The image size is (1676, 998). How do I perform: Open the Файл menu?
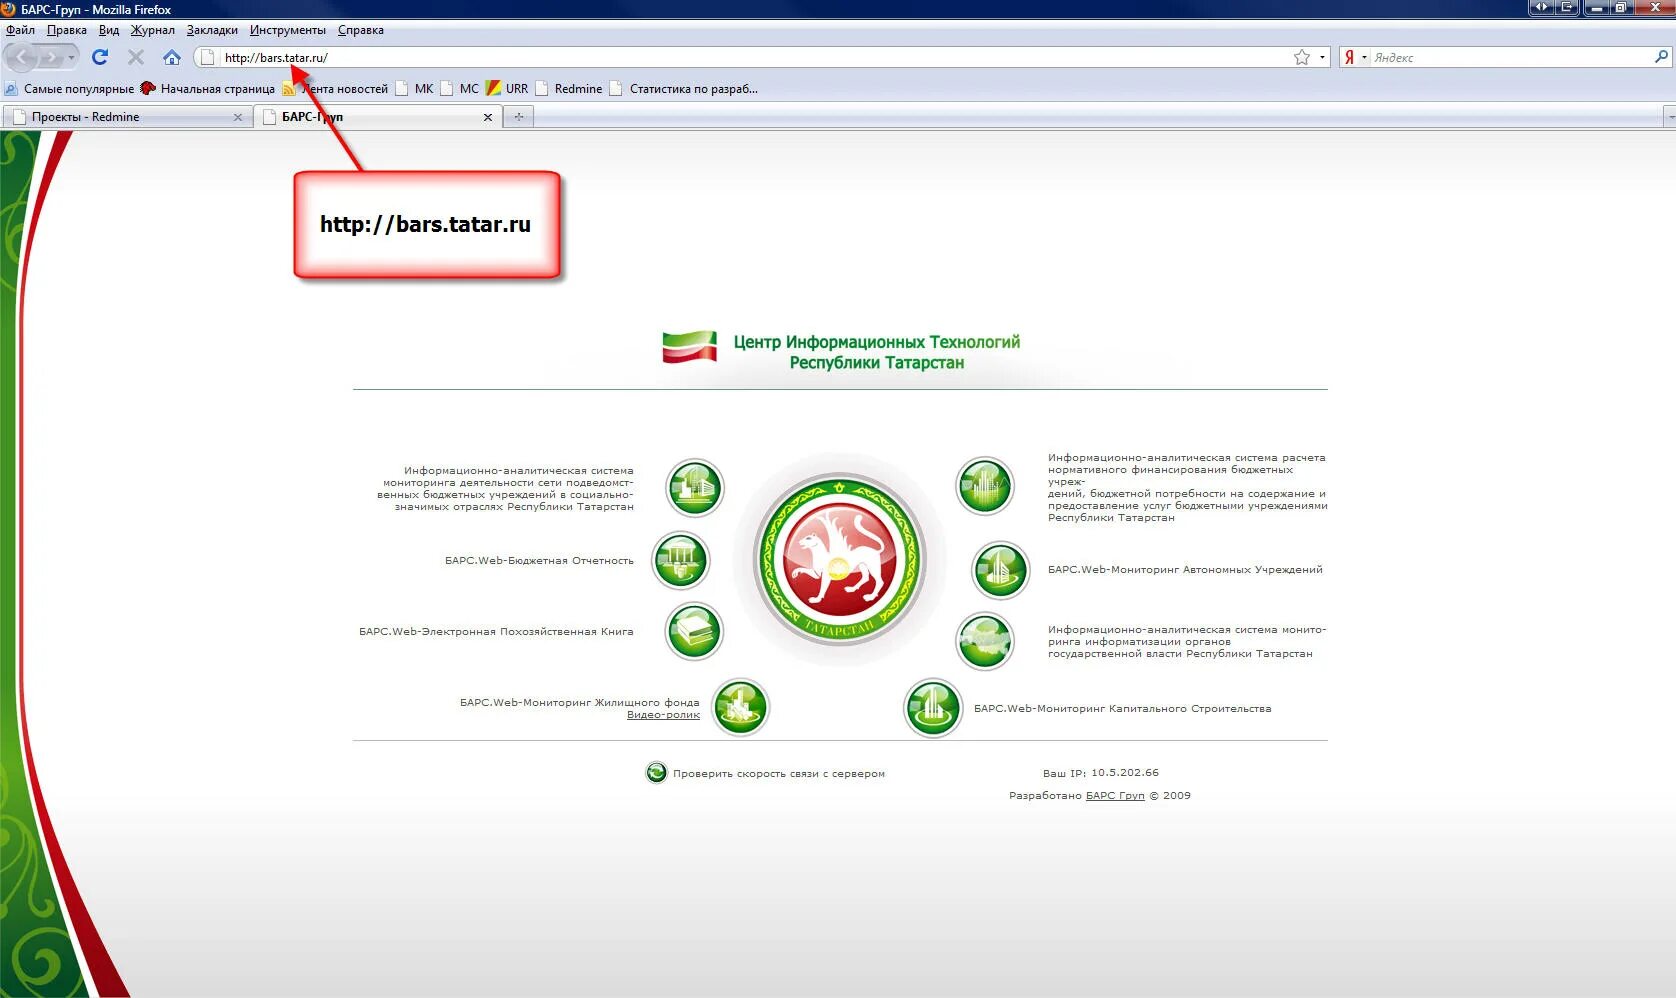tap(20, 30)
